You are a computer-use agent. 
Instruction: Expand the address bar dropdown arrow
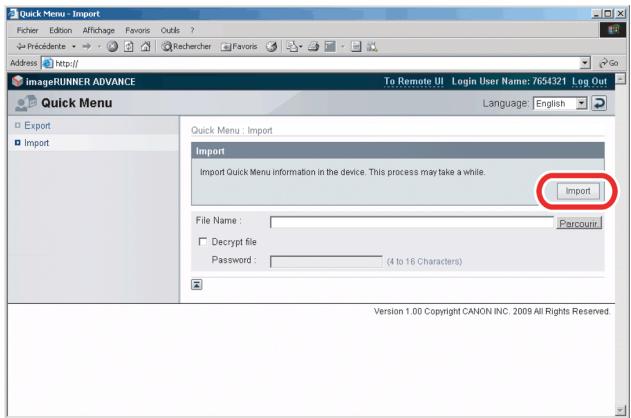coord(585,63)
